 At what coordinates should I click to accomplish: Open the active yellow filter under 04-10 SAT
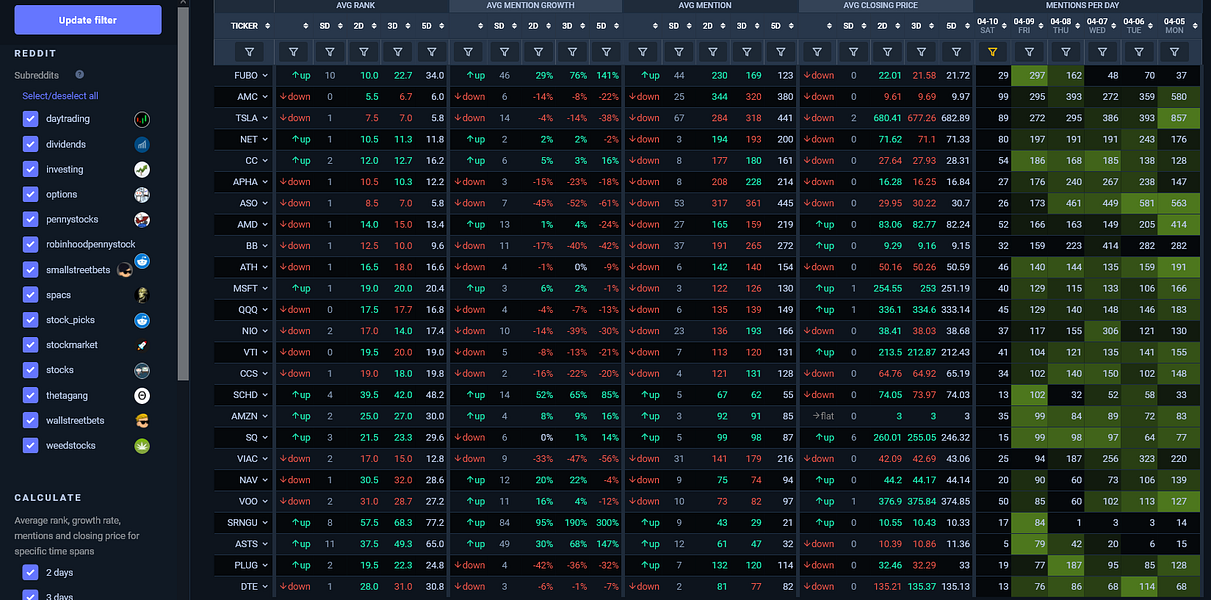991,51
